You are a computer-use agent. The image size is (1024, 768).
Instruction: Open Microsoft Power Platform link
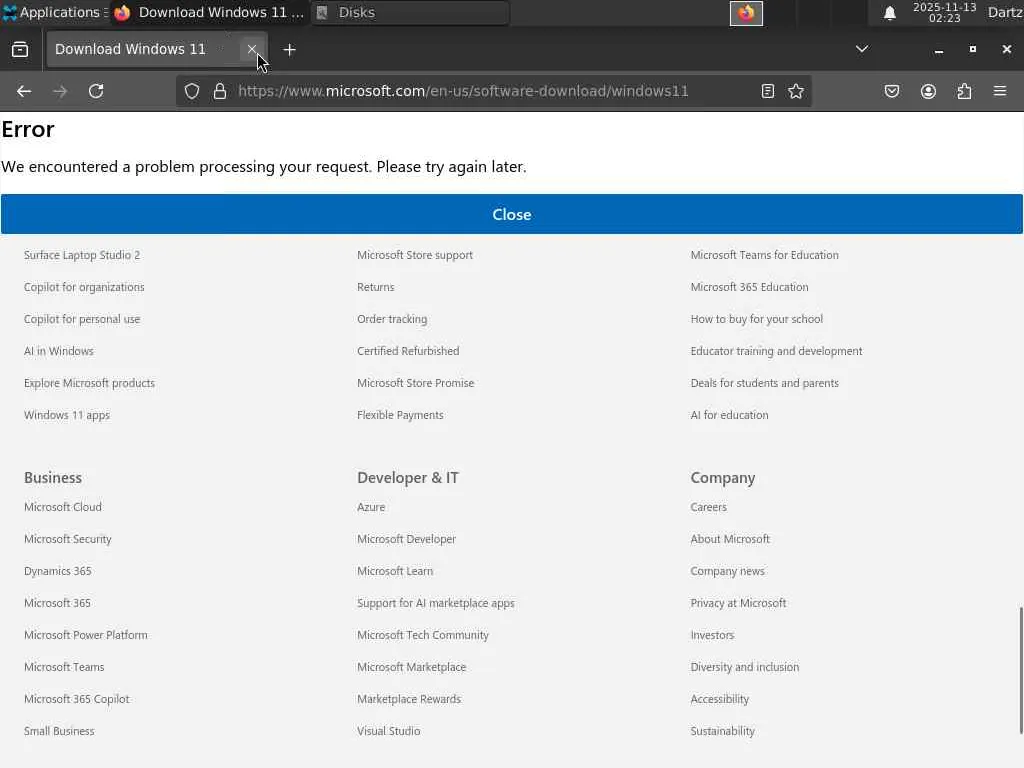click(86, 635)
